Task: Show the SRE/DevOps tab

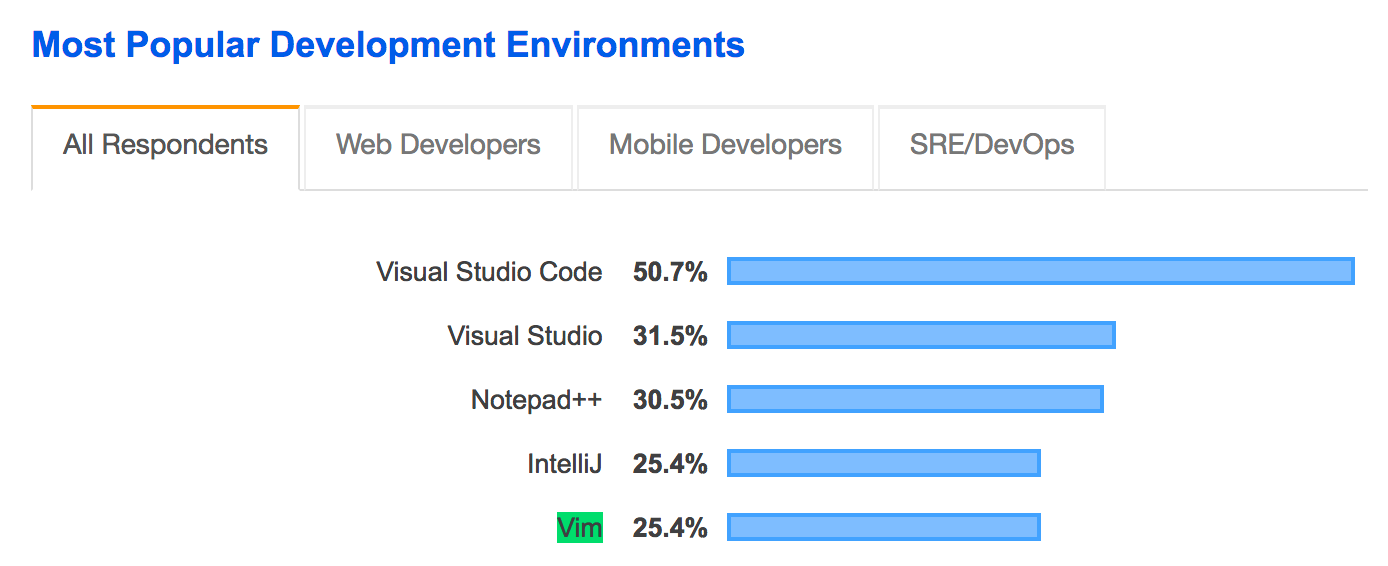Action: tap(992, 146)
